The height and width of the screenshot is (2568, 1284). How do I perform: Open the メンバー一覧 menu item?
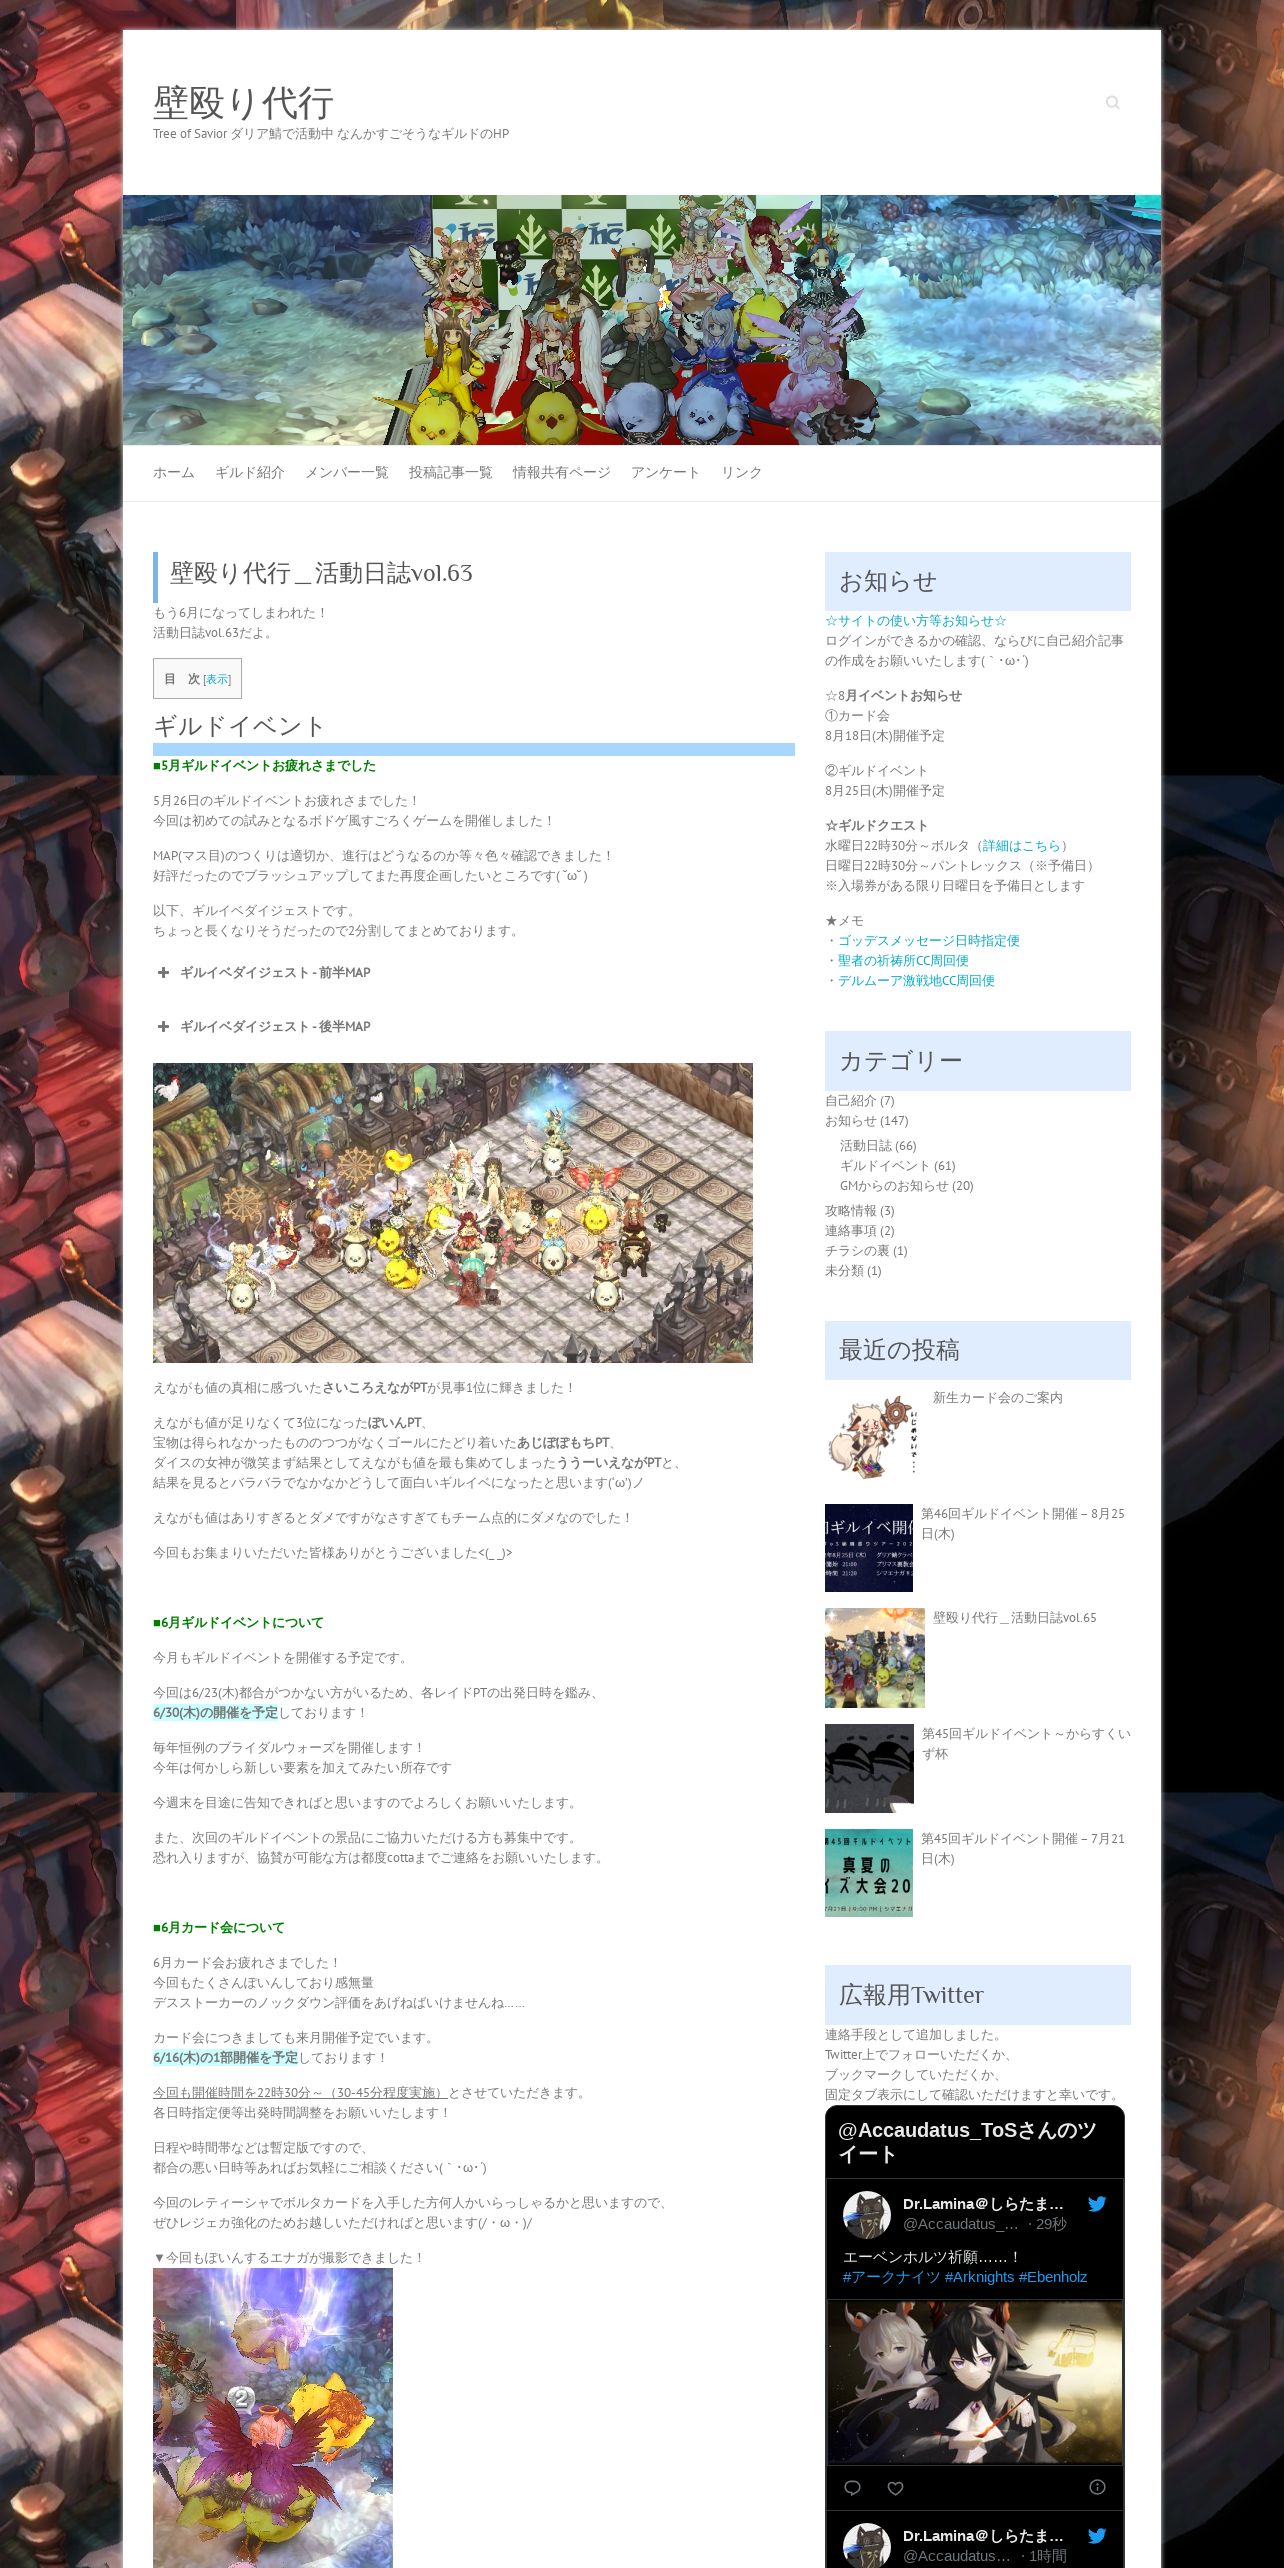click(x=347, y=472)
